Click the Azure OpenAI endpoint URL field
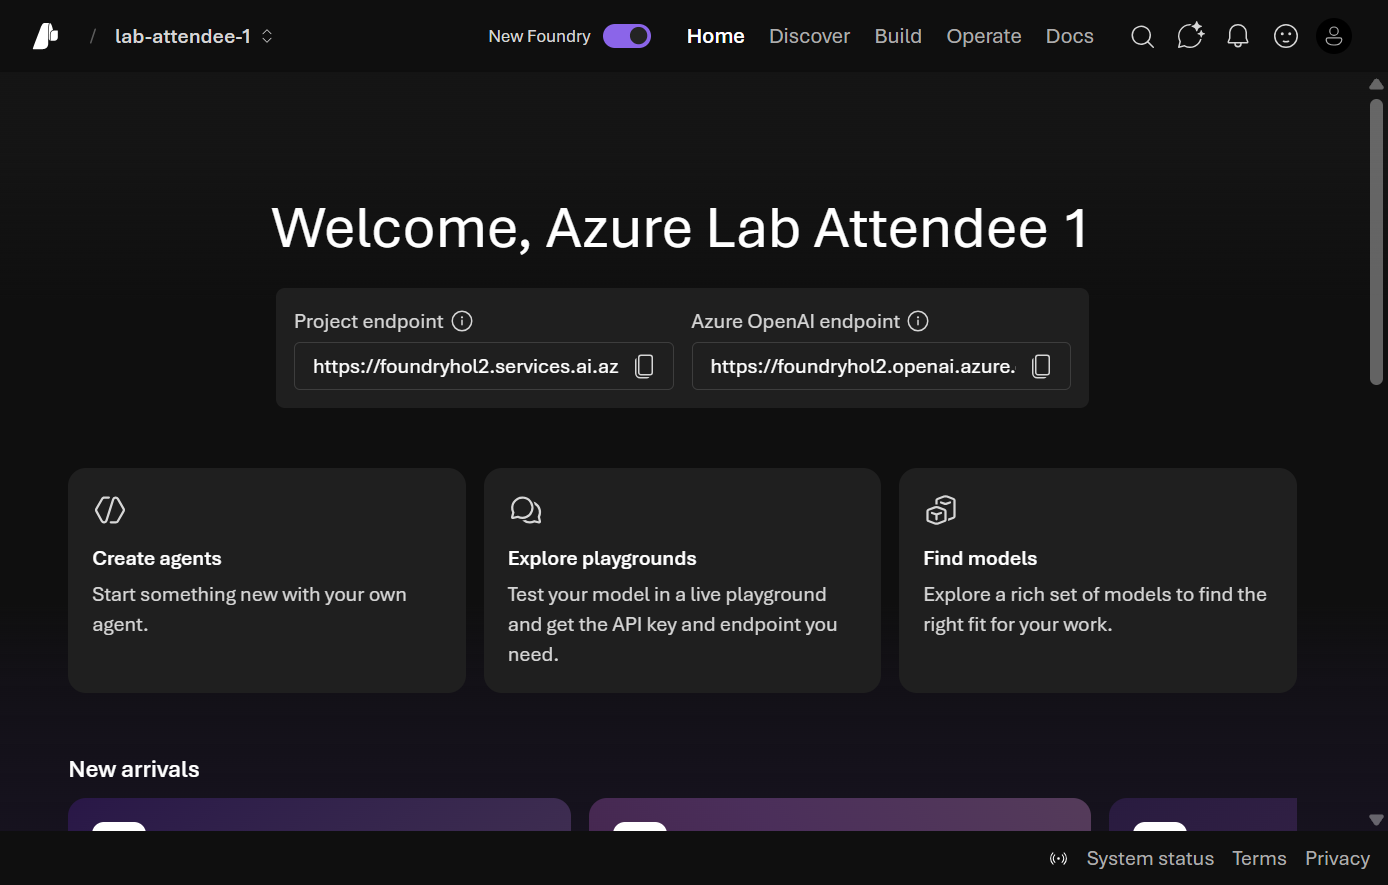The width and height of the screenshot is (1388, 885). click(x=881, y=366)
